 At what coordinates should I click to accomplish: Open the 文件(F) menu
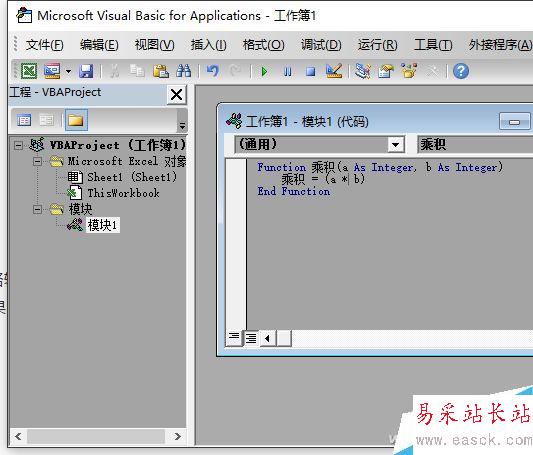(45, 45)
